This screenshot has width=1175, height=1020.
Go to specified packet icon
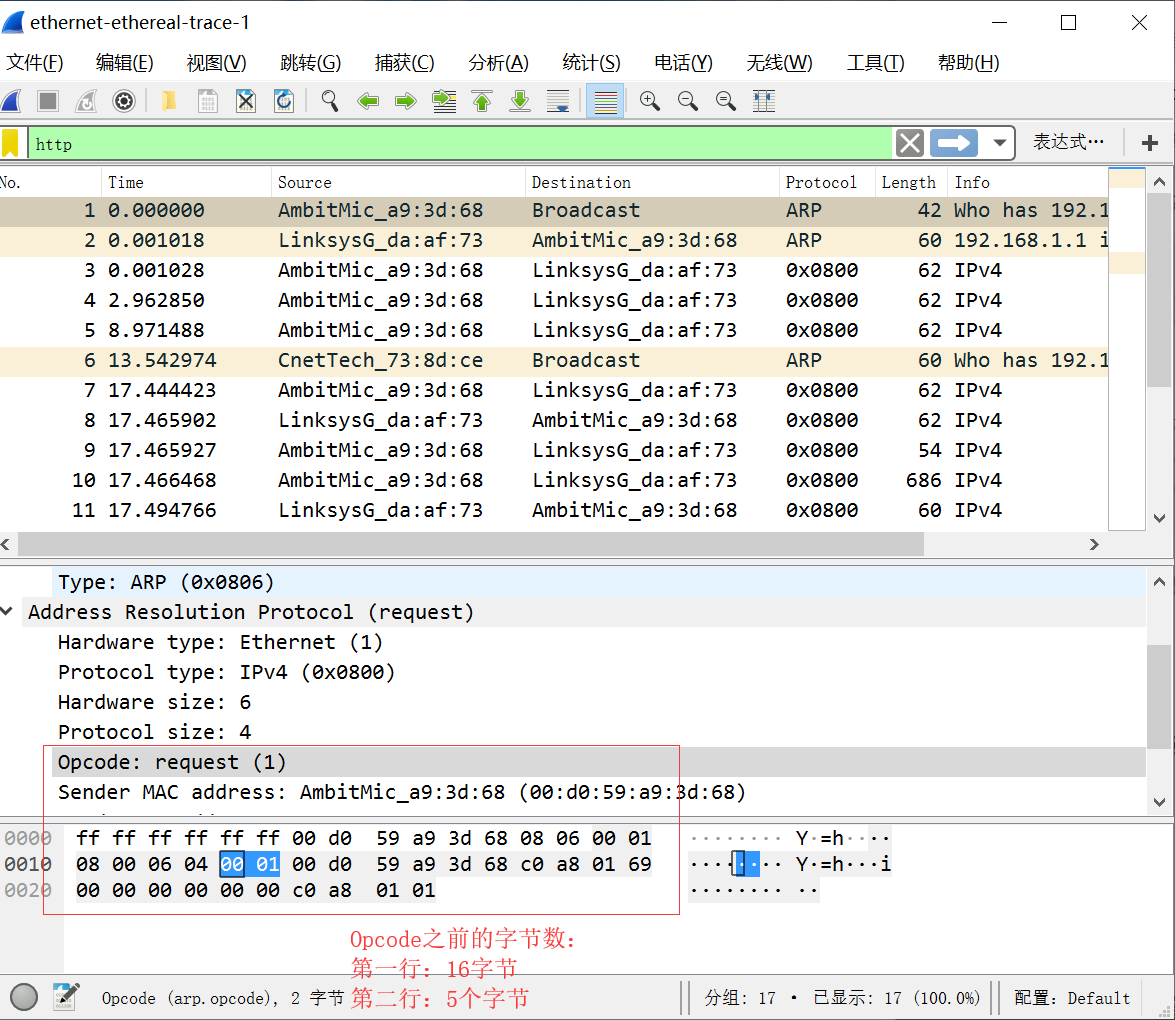coord(444,100)
